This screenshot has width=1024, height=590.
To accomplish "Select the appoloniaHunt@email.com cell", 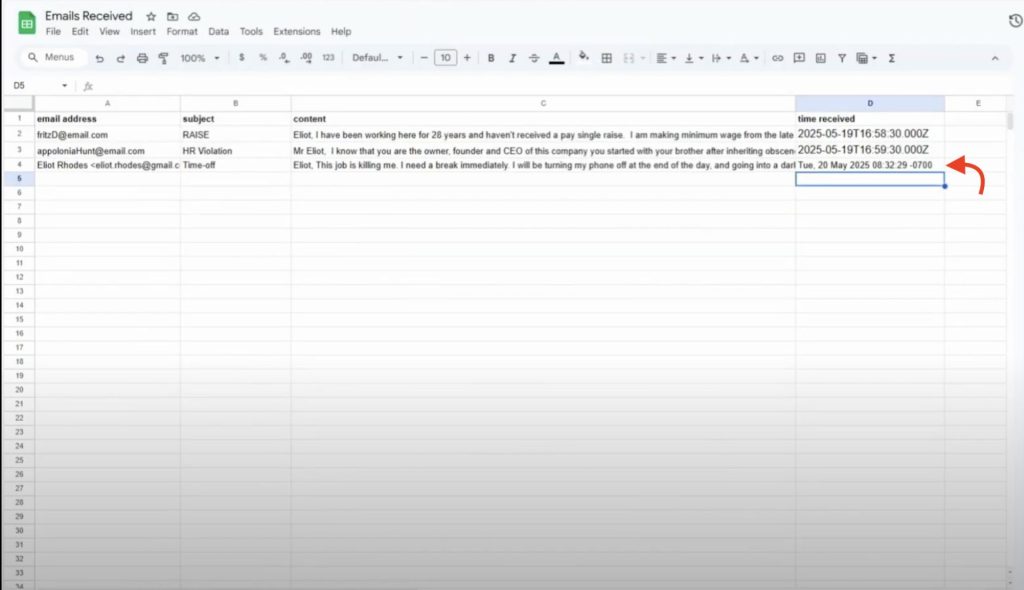I will [x=108, y=150].
